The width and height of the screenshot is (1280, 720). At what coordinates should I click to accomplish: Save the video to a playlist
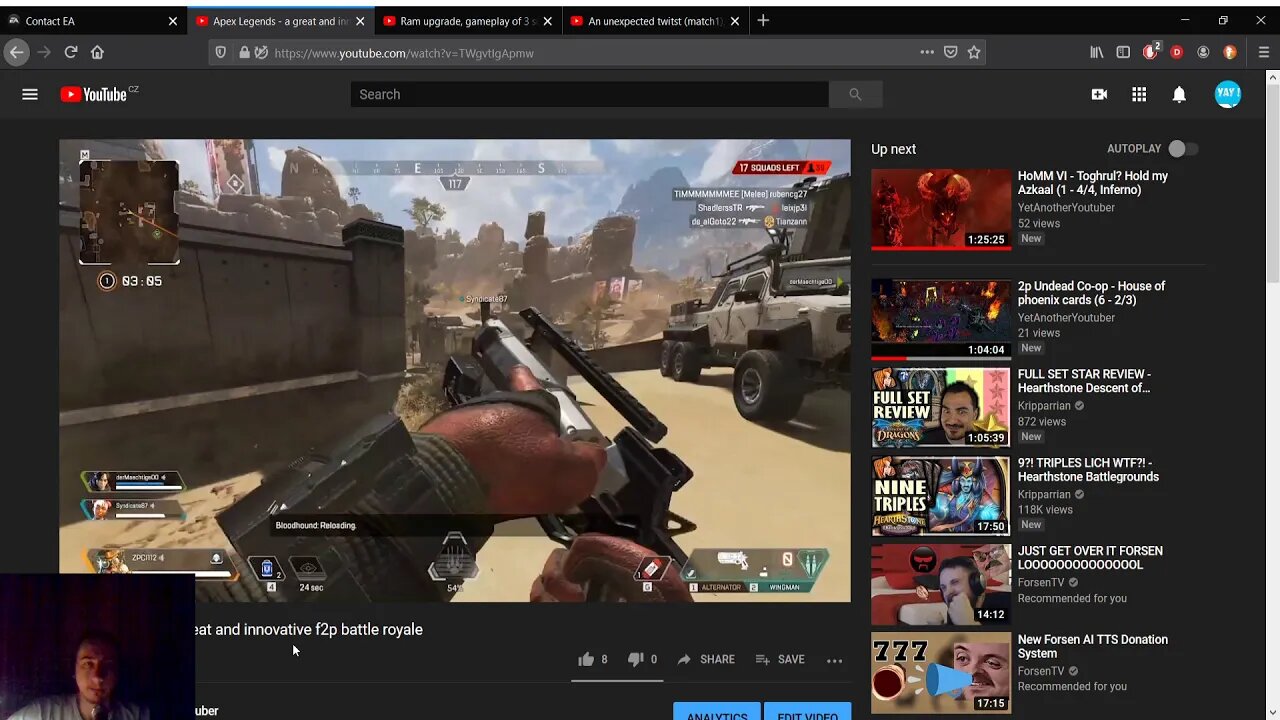click(780, 659)
